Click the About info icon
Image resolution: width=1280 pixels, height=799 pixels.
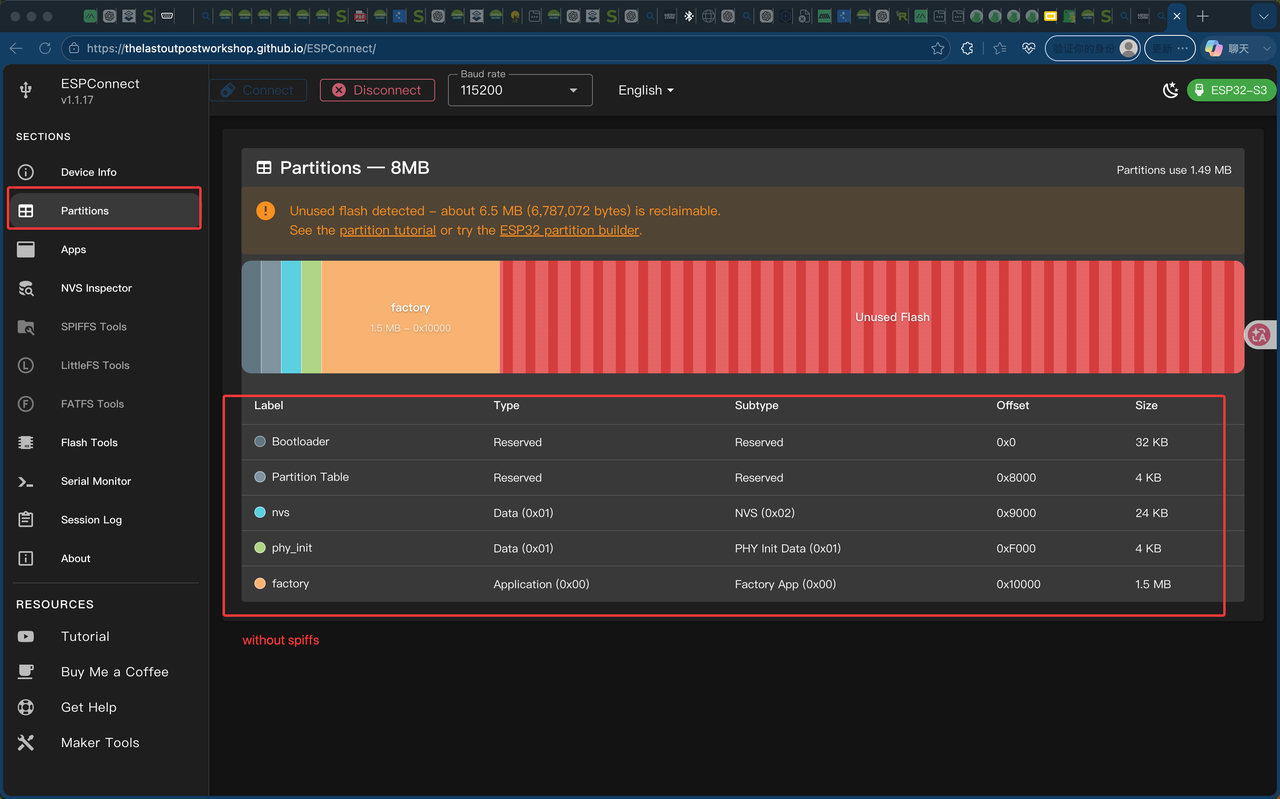pos(26,558)
